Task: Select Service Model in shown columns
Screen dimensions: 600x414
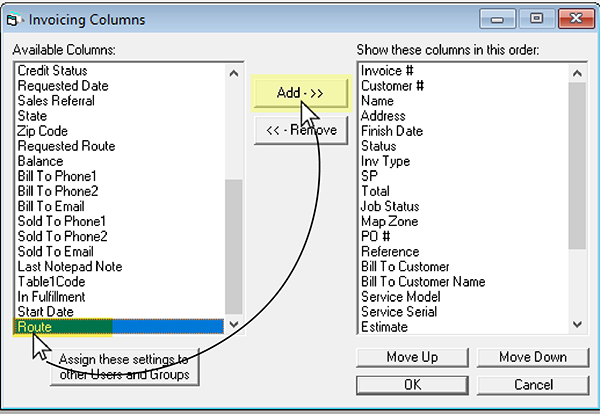Action: pyautogui.click(x=463, y=297)
